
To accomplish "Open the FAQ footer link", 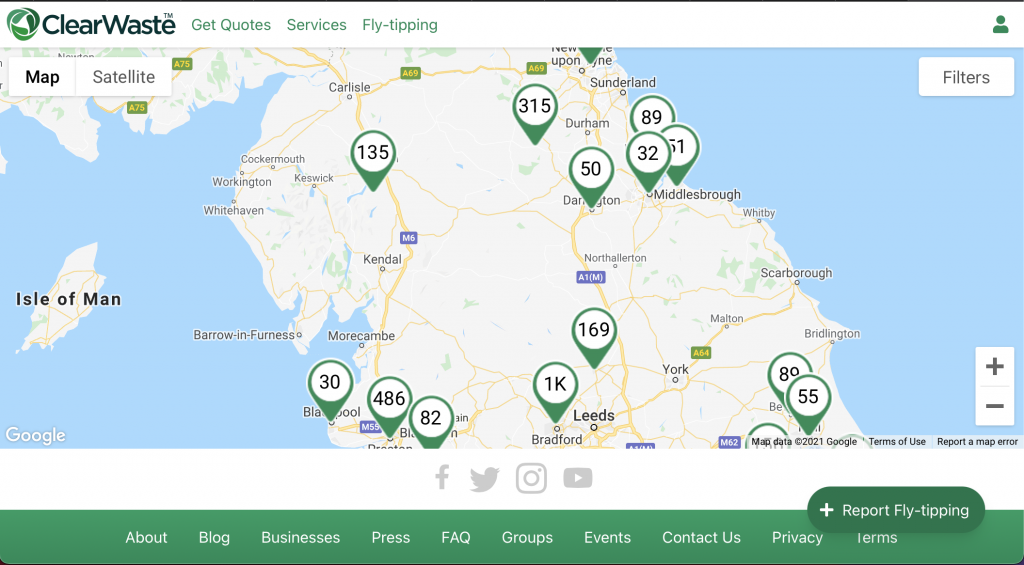I will pyautogui.click(x=456, y=538).
